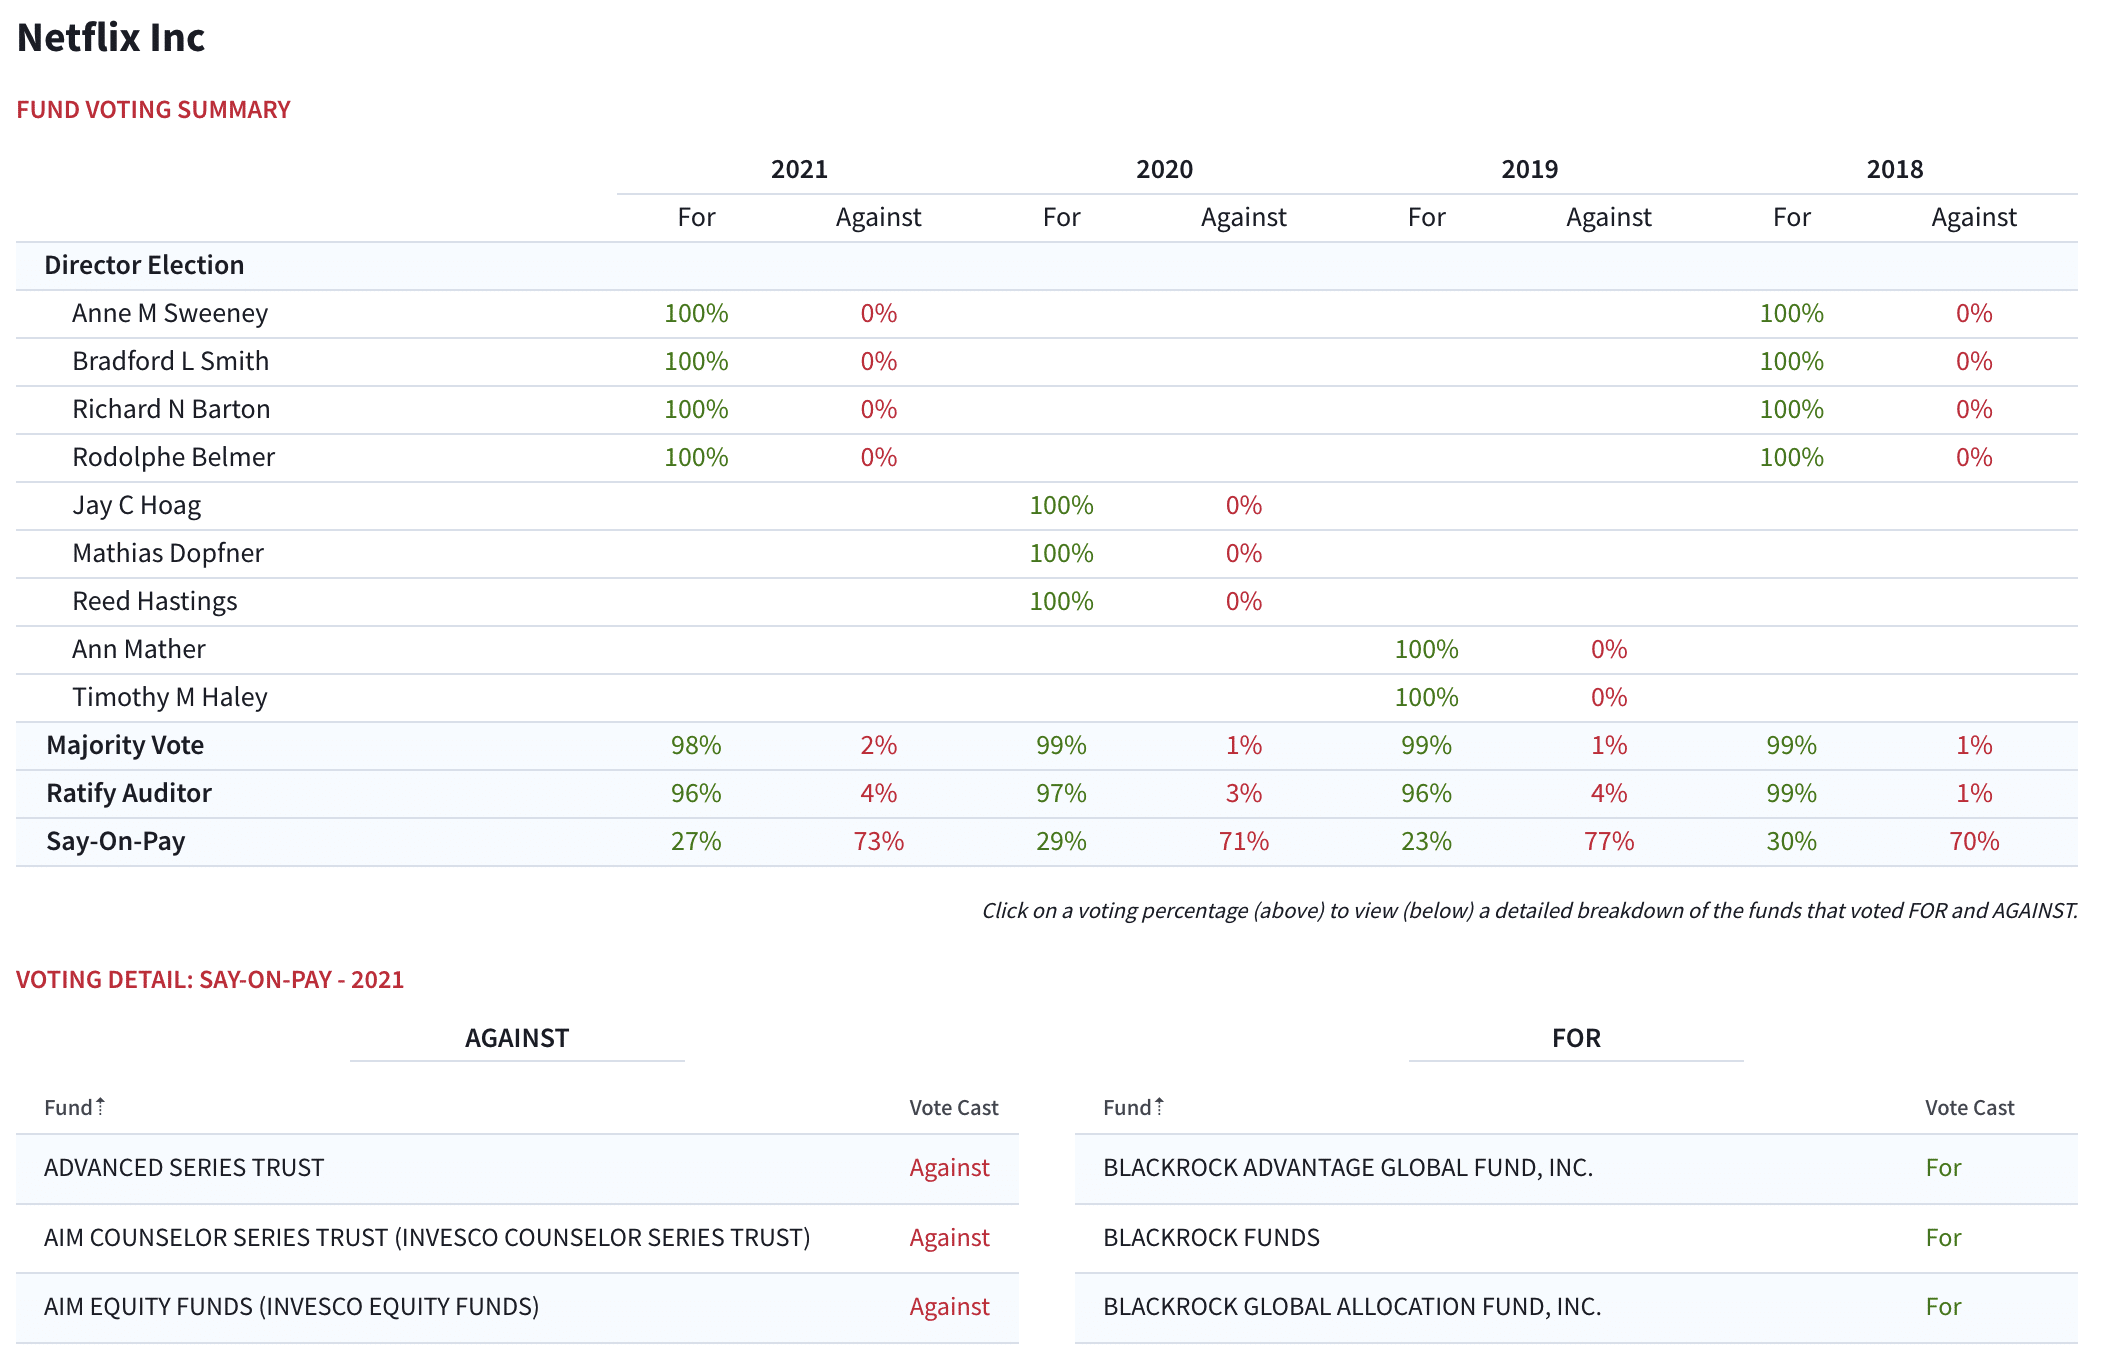Click Vote Cast header in FOR table
Viewport: 2116px width, 1354px height.
[1970, 1108]
